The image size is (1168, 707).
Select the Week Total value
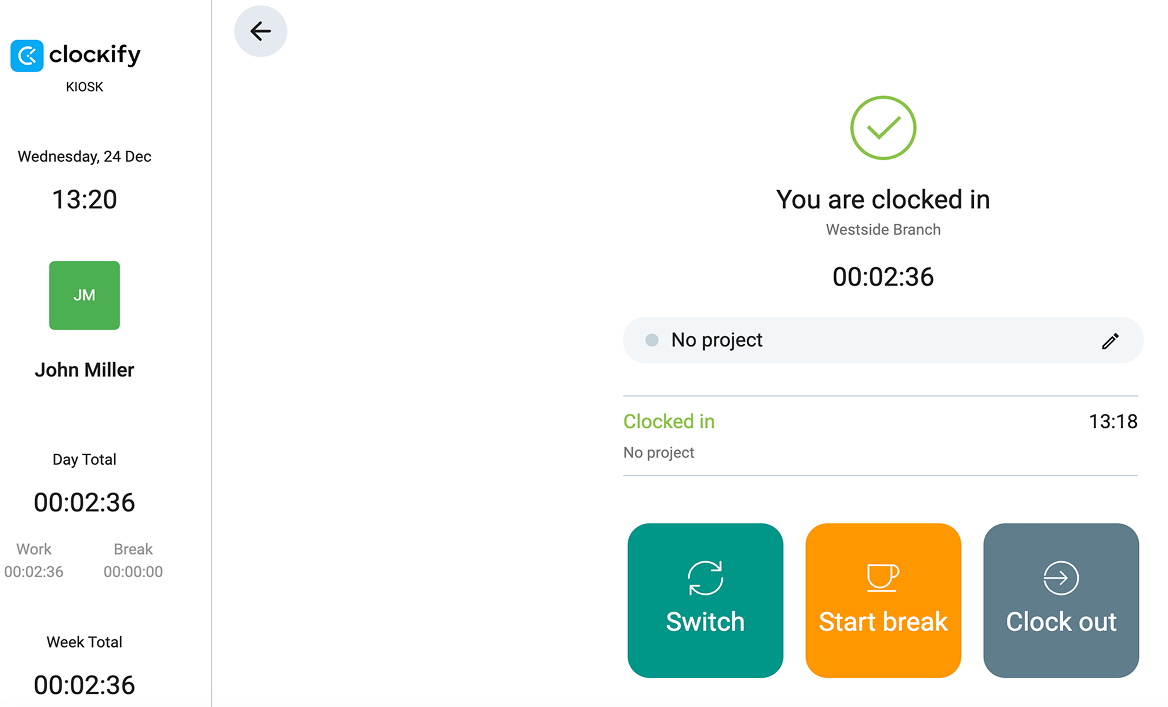(84, 685)
